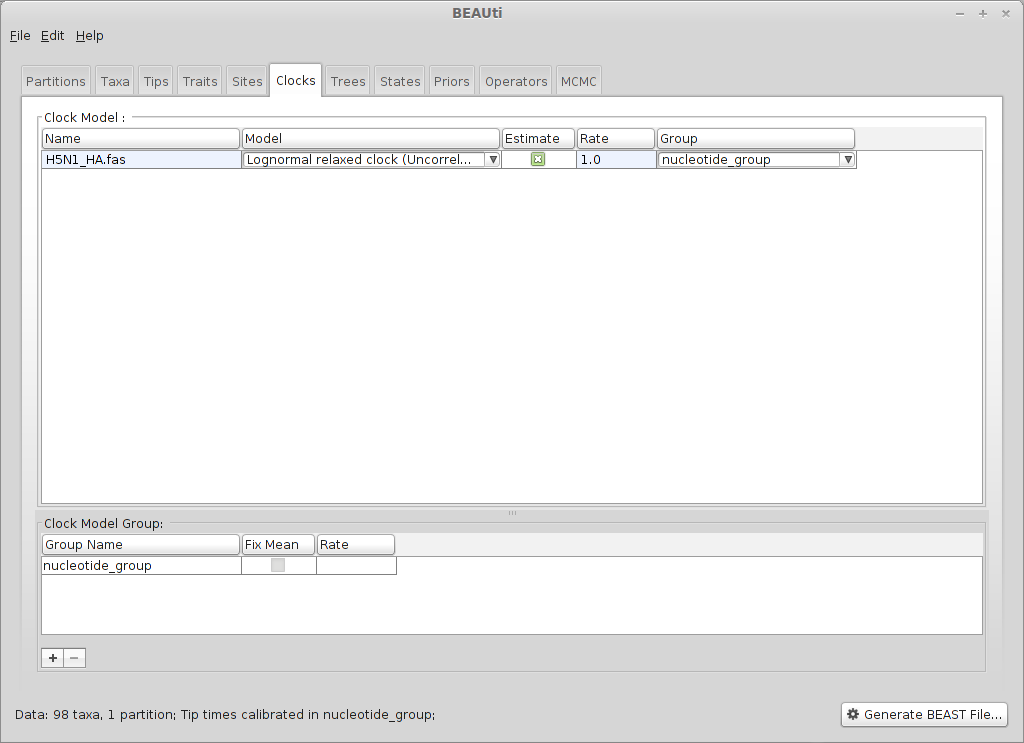Screen dimensions: 1024x743
Task: Click the Name column header
Action: tap(140, 138)
